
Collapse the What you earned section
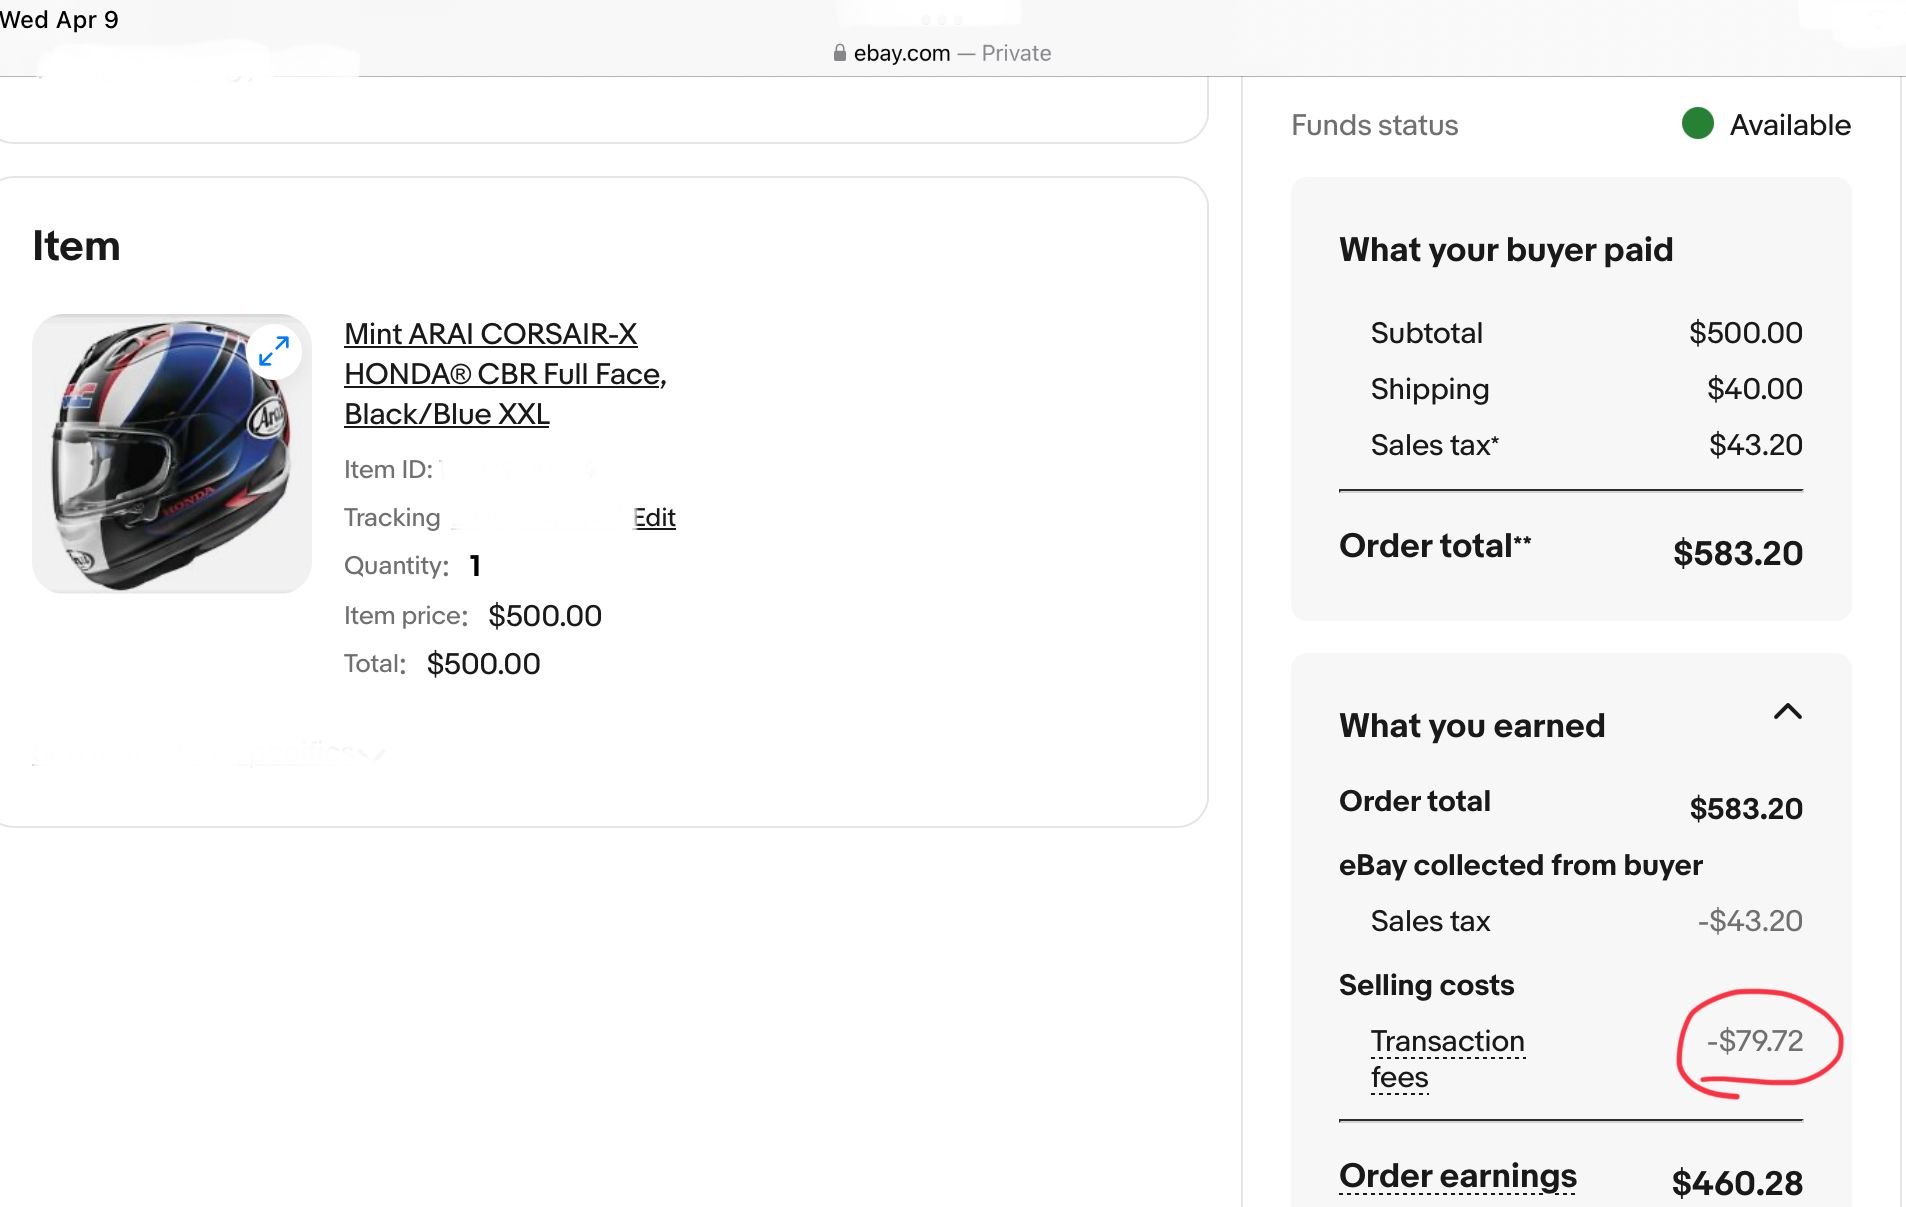1787,712
